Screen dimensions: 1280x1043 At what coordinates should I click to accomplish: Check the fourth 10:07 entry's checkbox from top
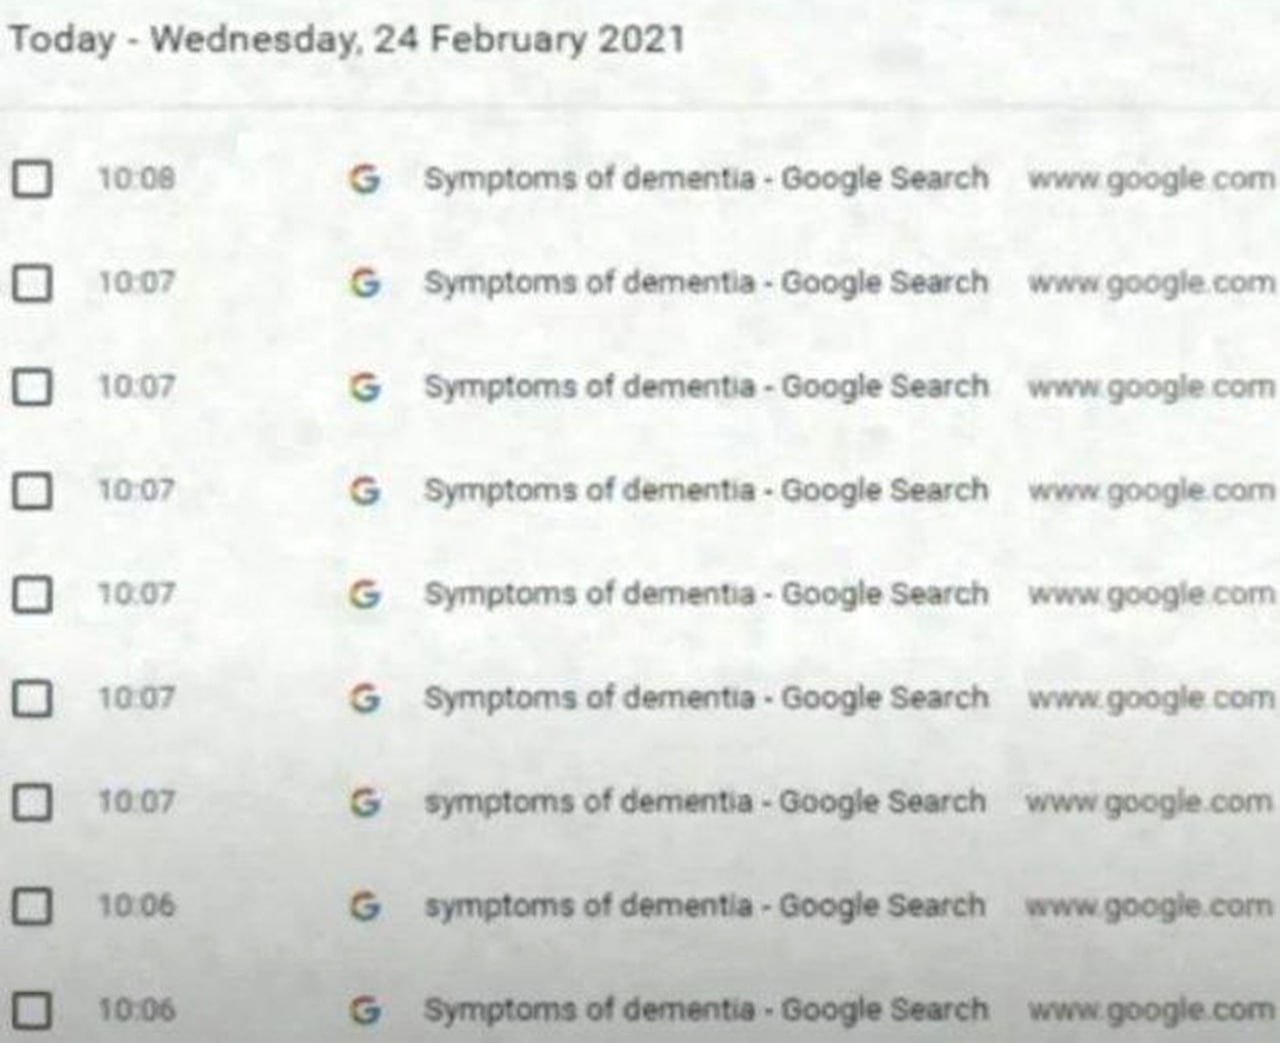coord(32,594)
